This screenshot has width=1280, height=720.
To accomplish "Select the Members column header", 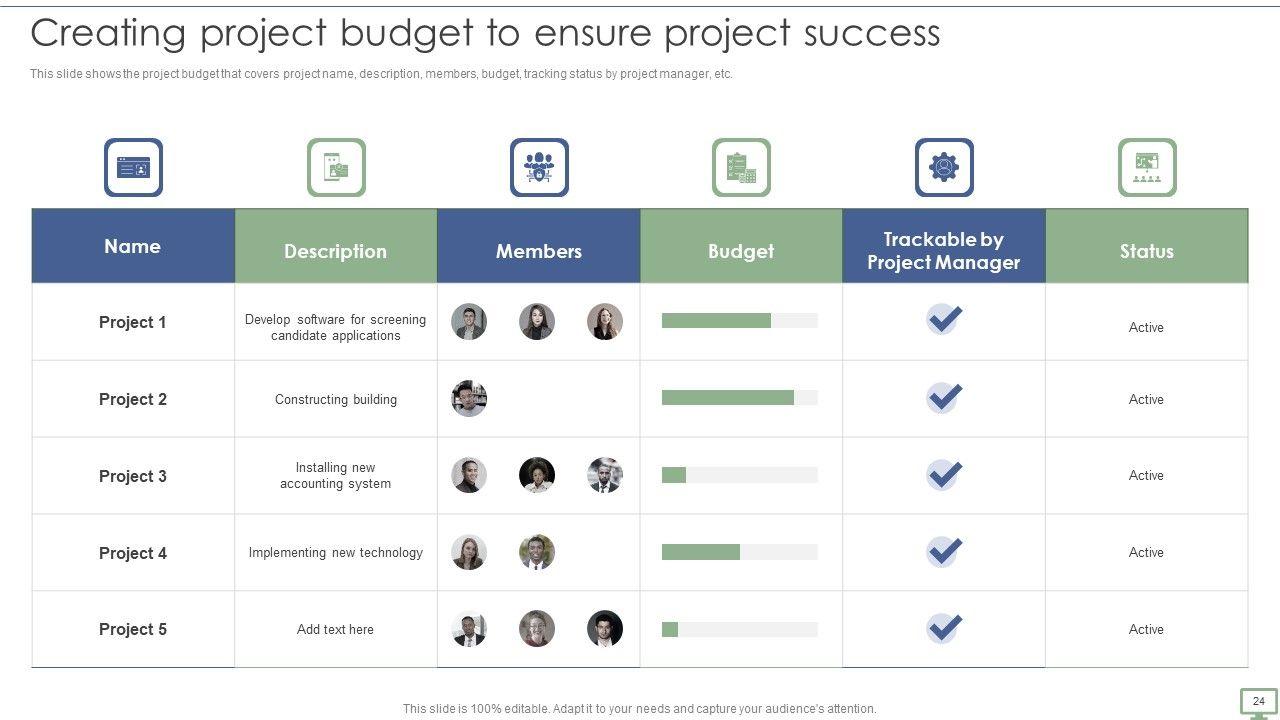I will coord(539,251).
